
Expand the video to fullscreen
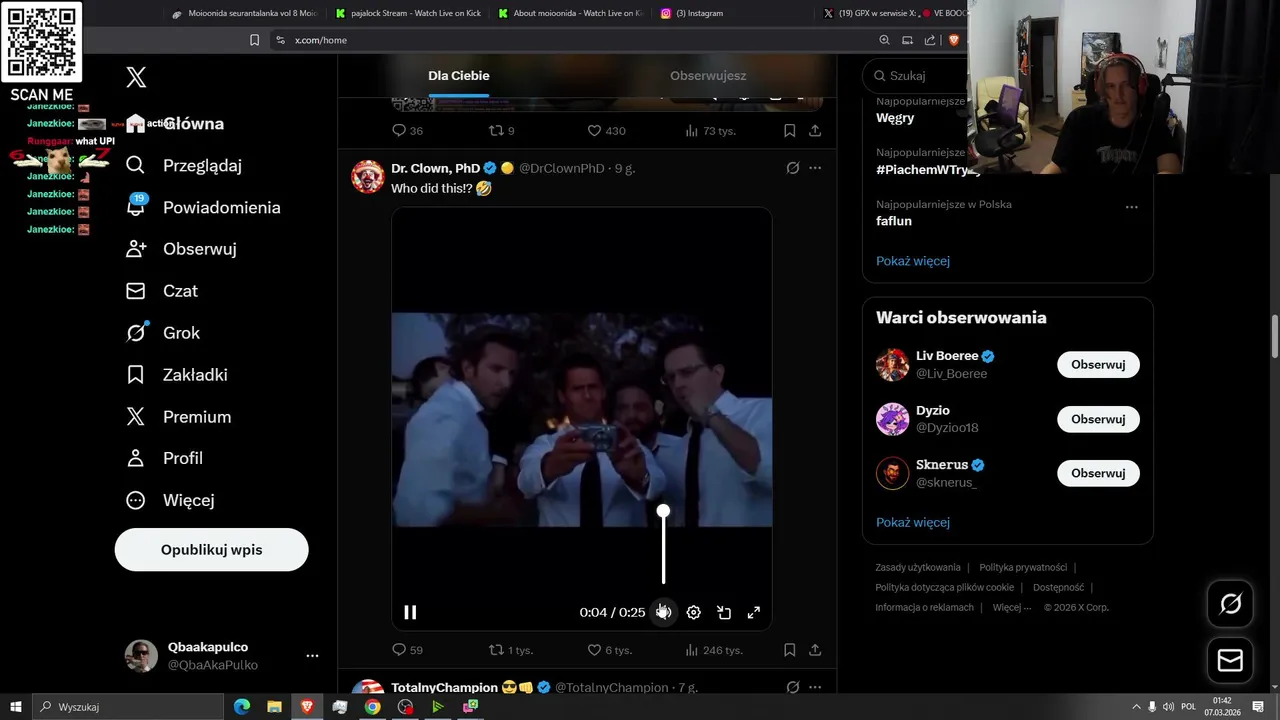754,612
